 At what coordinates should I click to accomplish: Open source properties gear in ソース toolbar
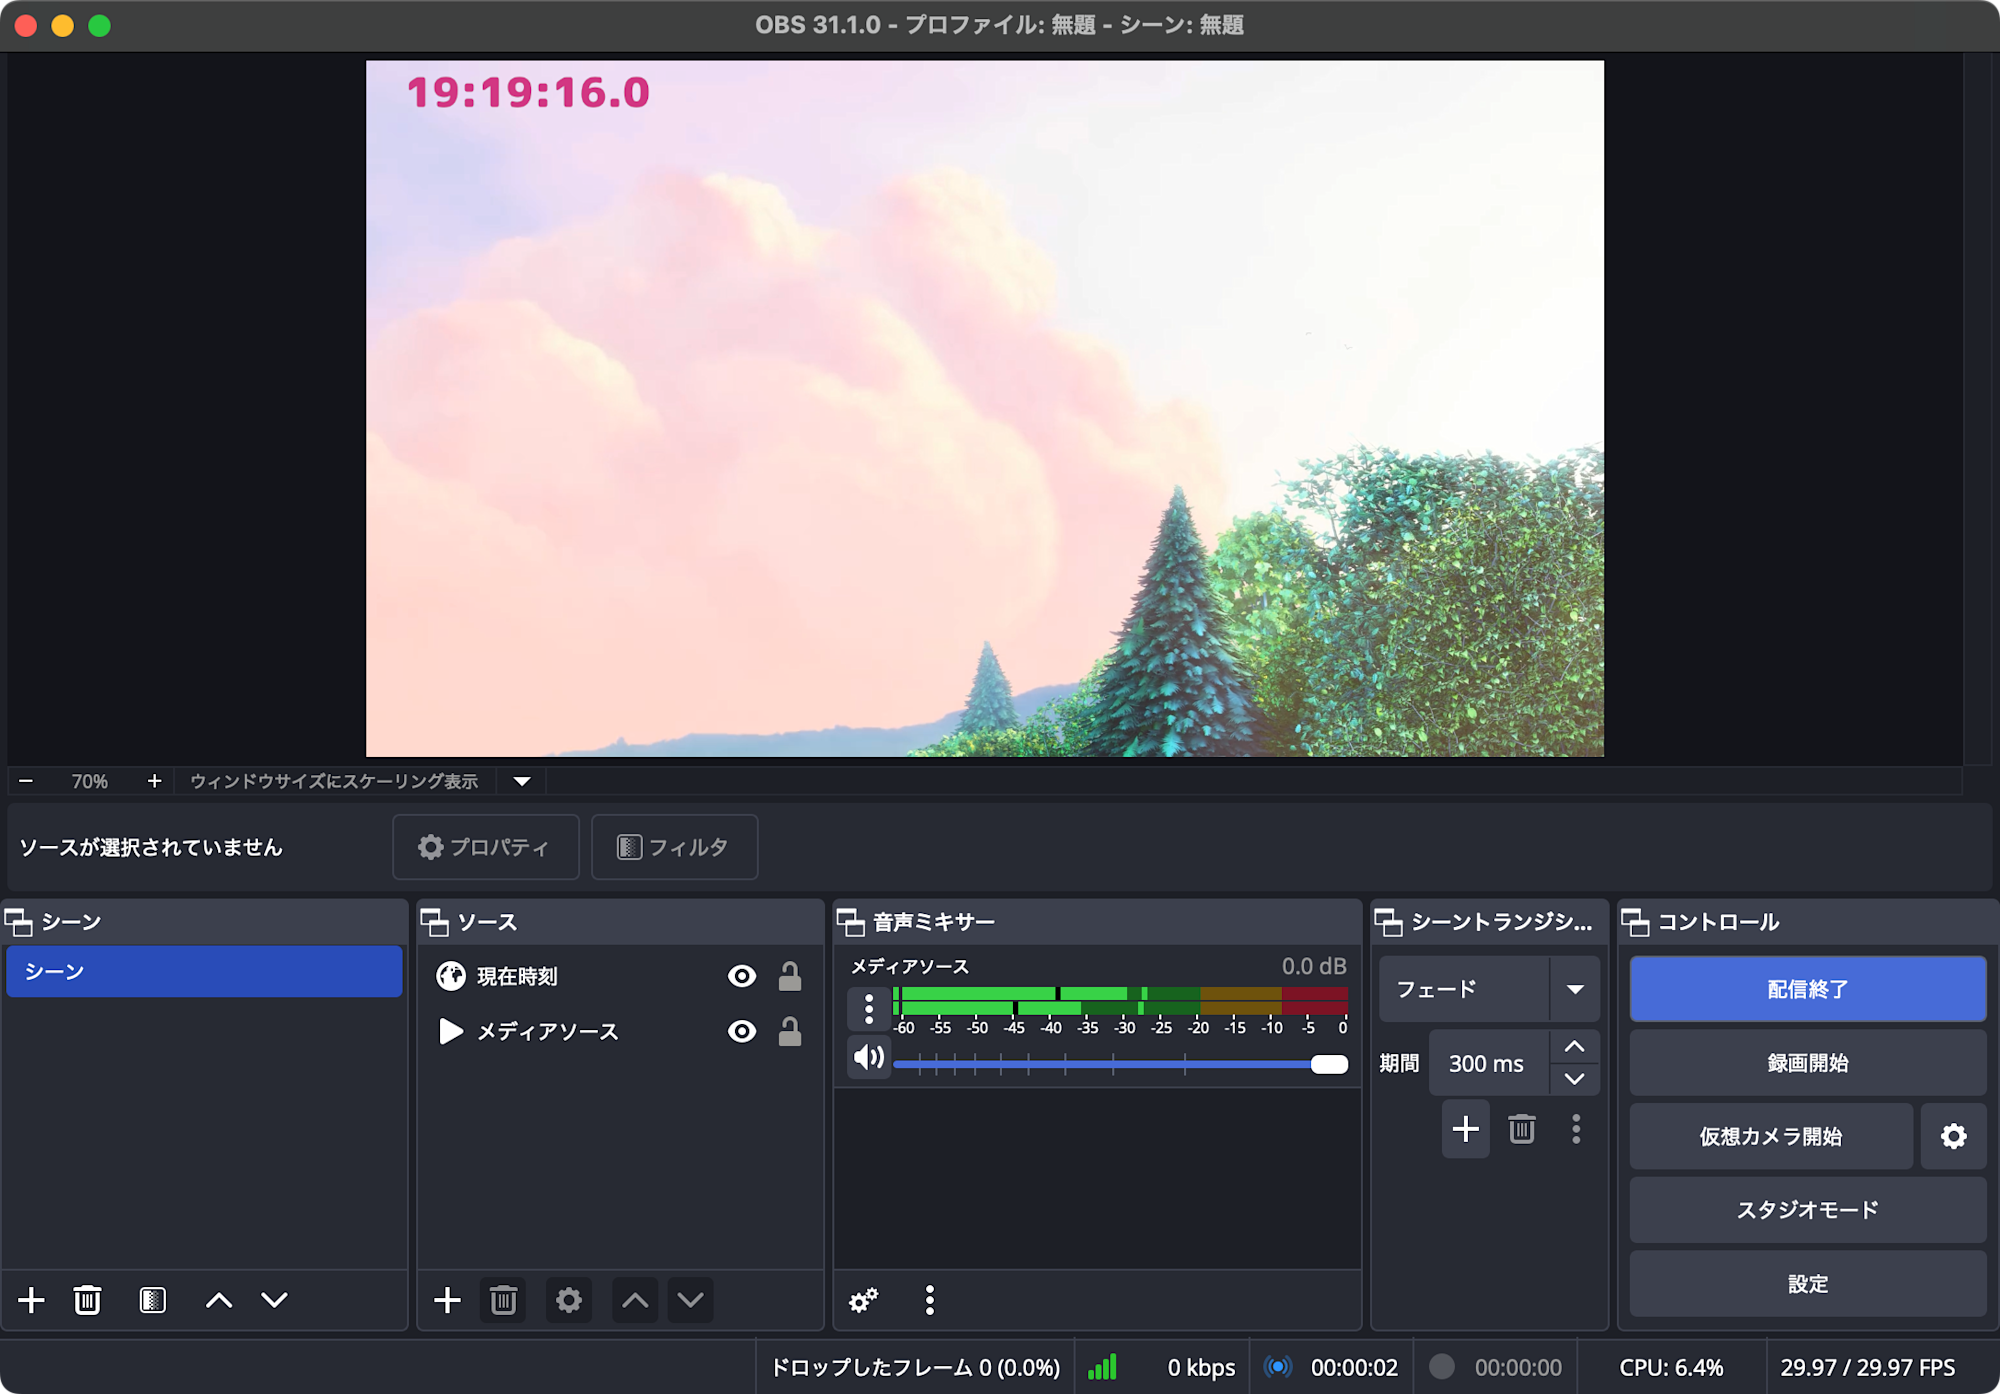click(568, 1300)
